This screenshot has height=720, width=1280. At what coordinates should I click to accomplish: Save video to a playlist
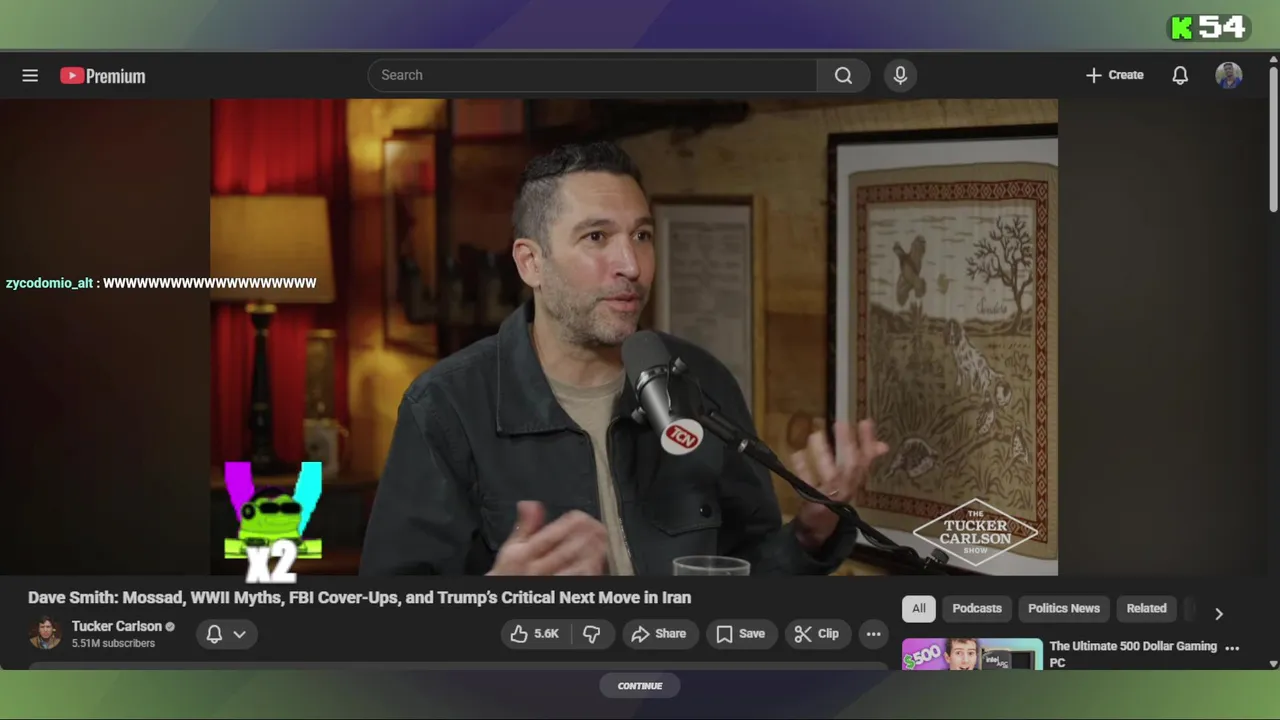741,634
